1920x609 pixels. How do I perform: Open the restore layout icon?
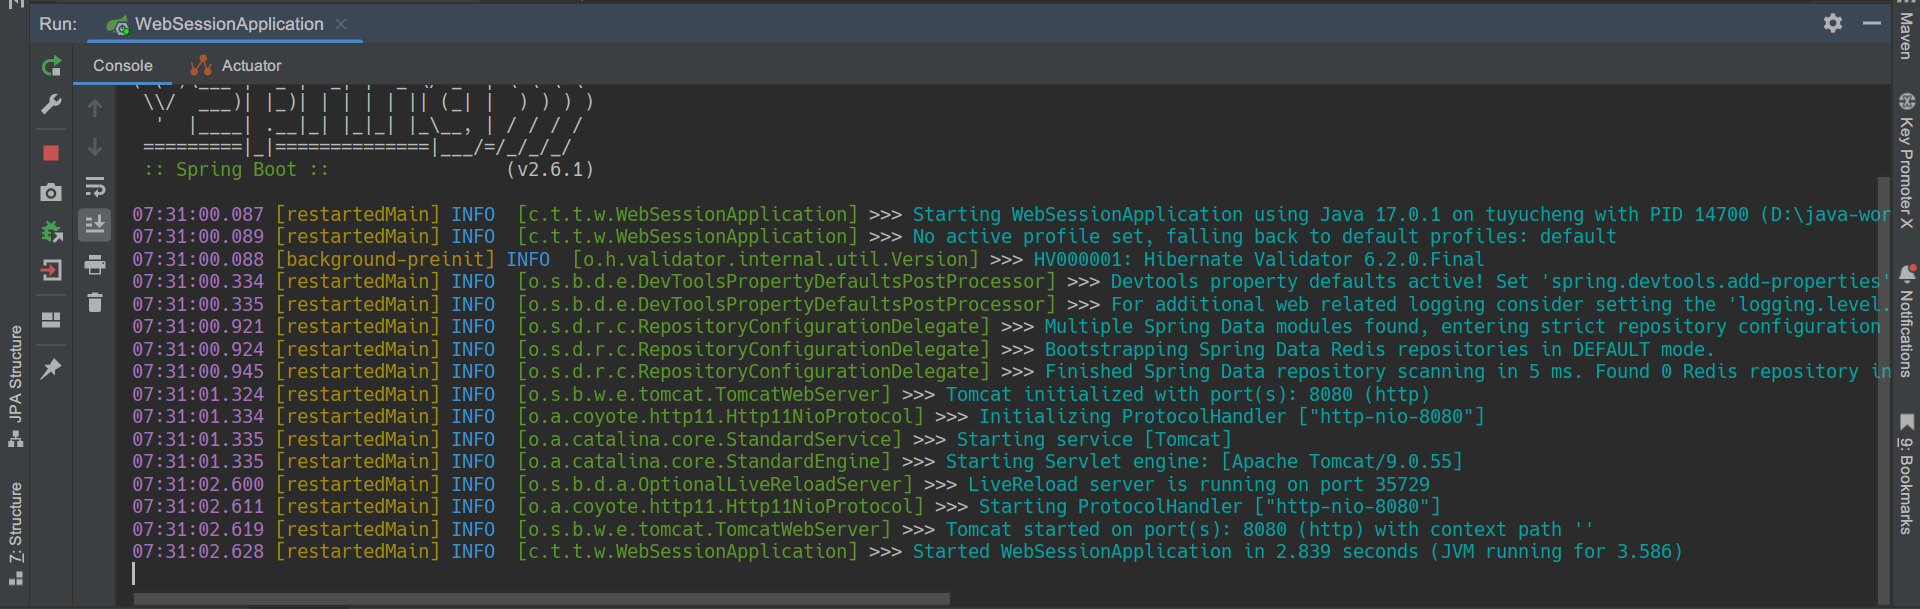tap(51, 320)
